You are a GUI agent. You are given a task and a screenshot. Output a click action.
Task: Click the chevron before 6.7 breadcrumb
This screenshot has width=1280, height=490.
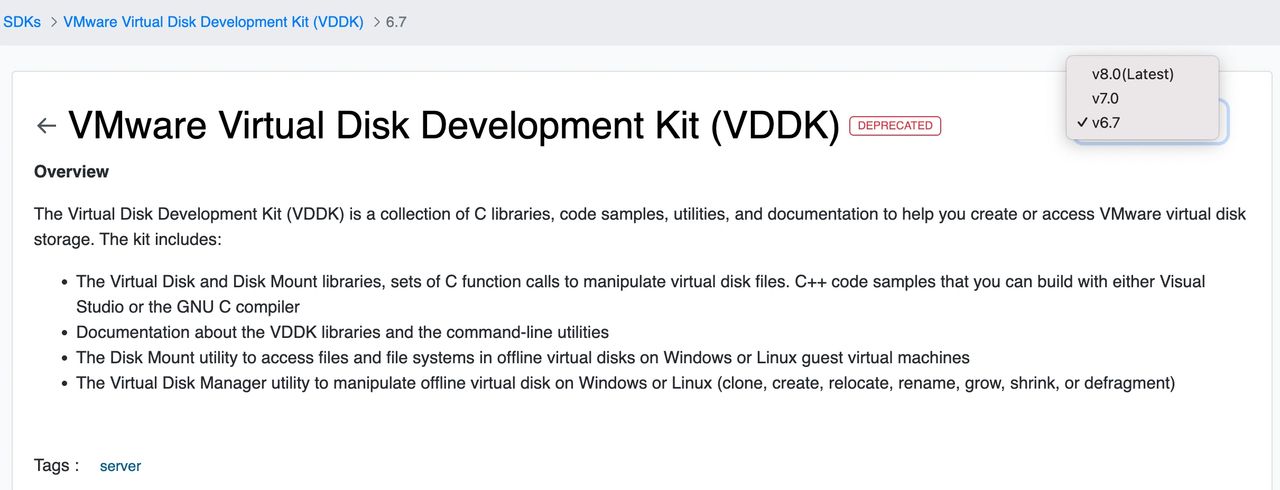[375, 21]
